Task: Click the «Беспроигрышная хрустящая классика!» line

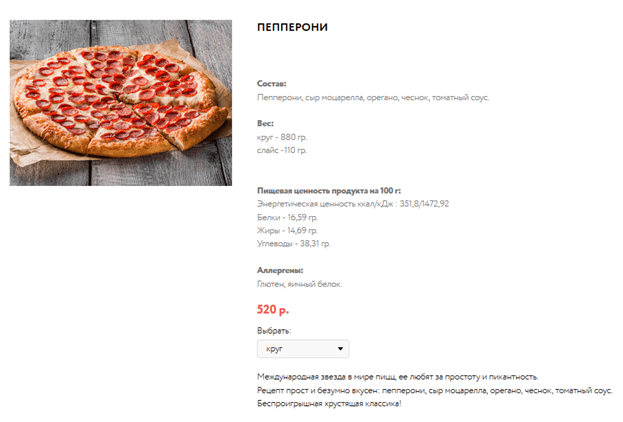Action: (x=328, y=403)
